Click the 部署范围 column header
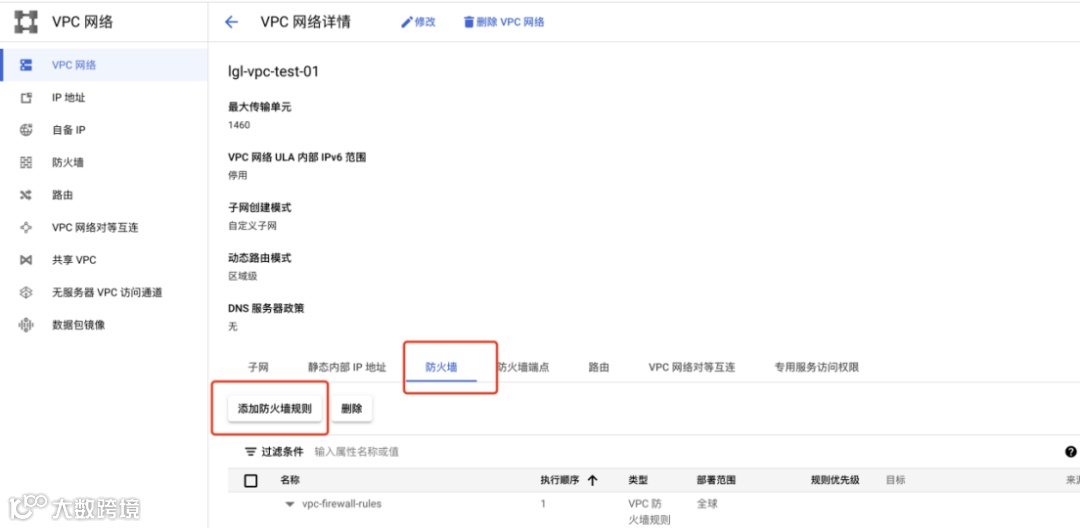The image size is (1080, 528). pyautogui.click(x=716, y=481)
